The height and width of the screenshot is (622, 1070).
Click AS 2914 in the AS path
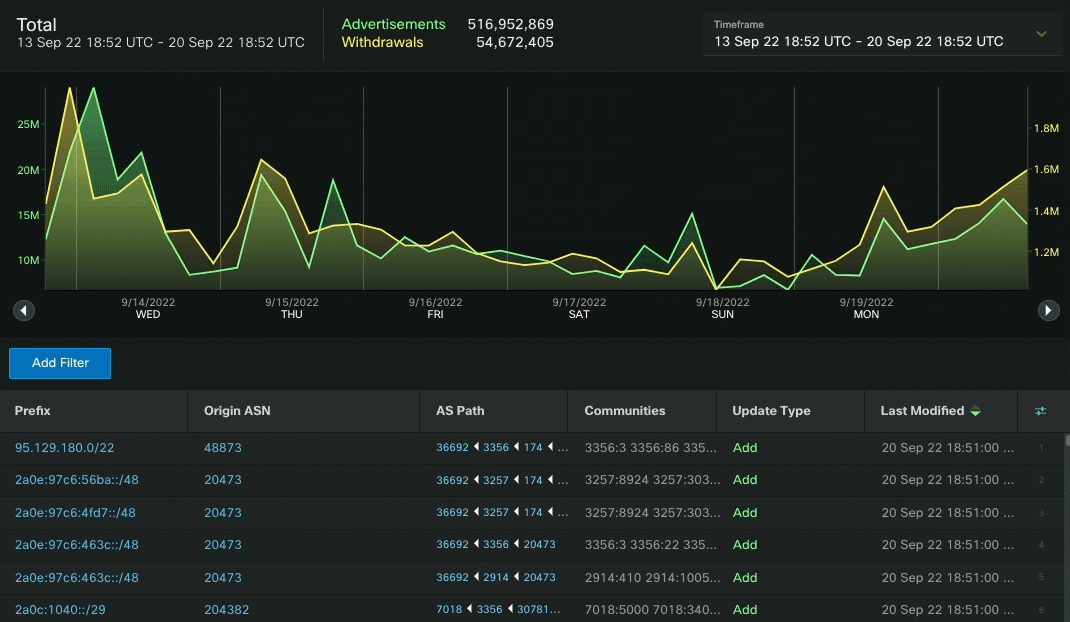pyautogui.click(x=495, y=578)
